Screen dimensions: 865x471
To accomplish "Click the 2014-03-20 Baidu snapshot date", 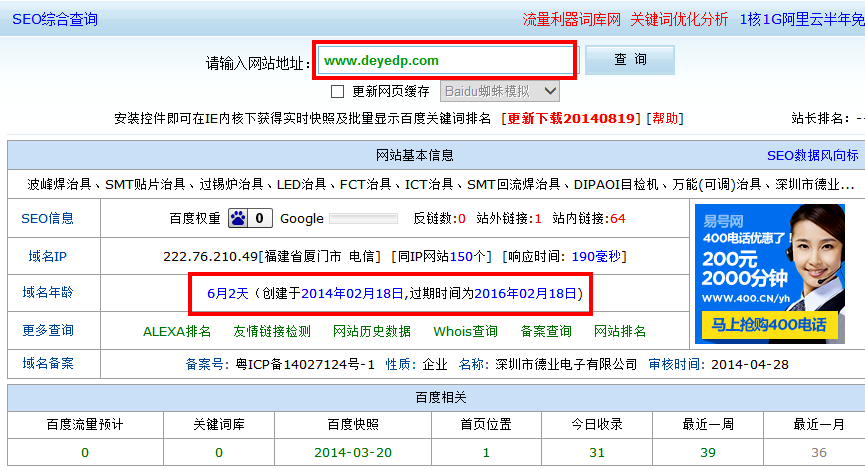I will point(353,453).
